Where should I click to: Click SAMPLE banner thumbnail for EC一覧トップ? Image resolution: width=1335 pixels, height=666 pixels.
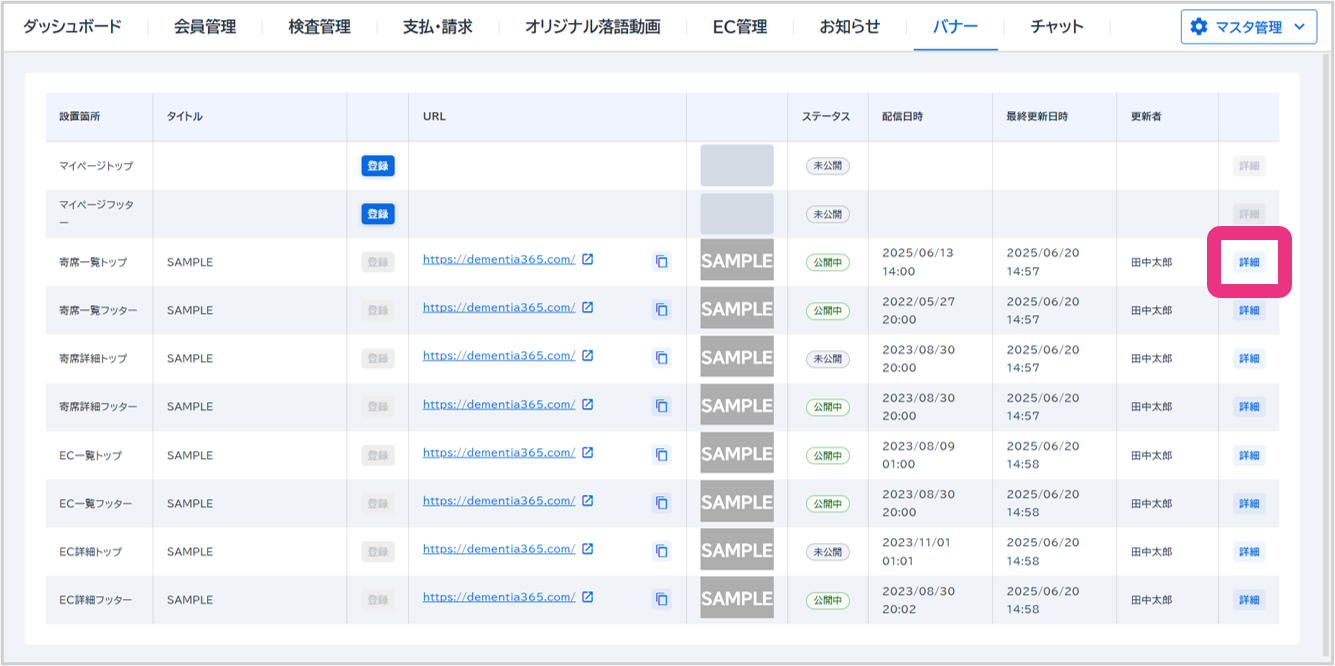(737, 454)
